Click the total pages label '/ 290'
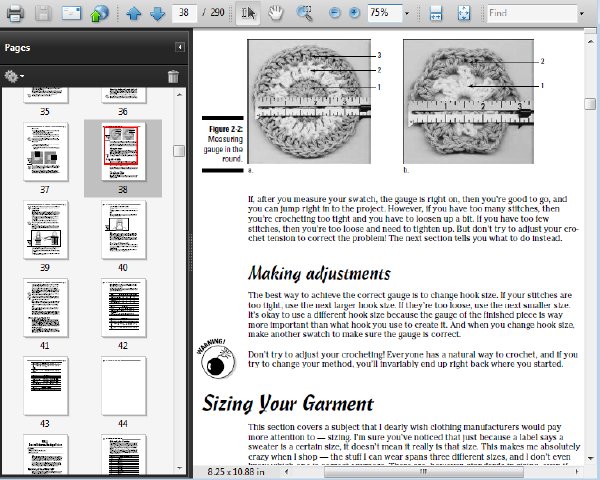This screenshot has width=600, height=480. pyautogui.click(x=214, y=13)
